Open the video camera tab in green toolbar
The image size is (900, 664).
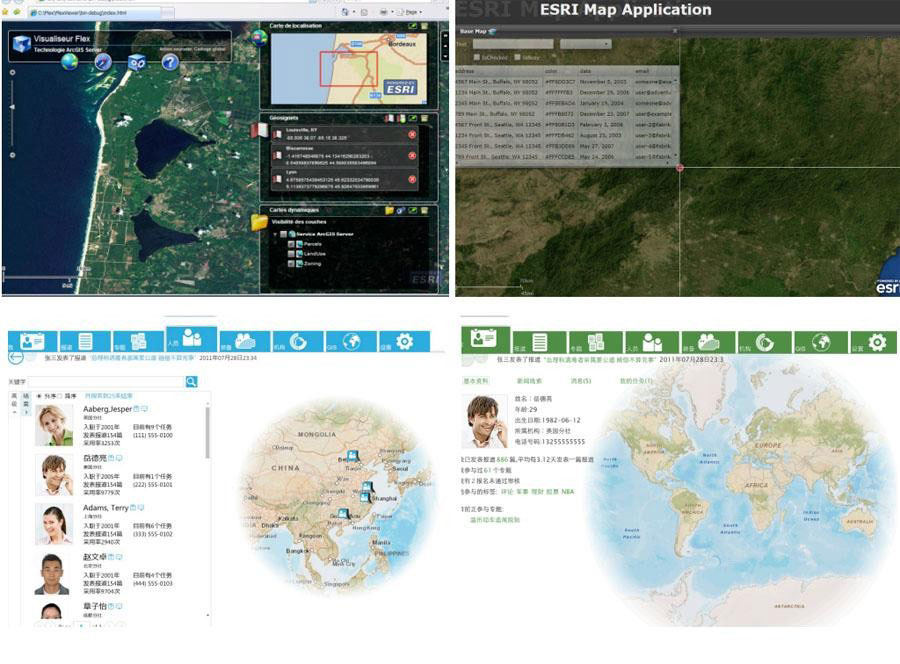(x=708, y=341)
